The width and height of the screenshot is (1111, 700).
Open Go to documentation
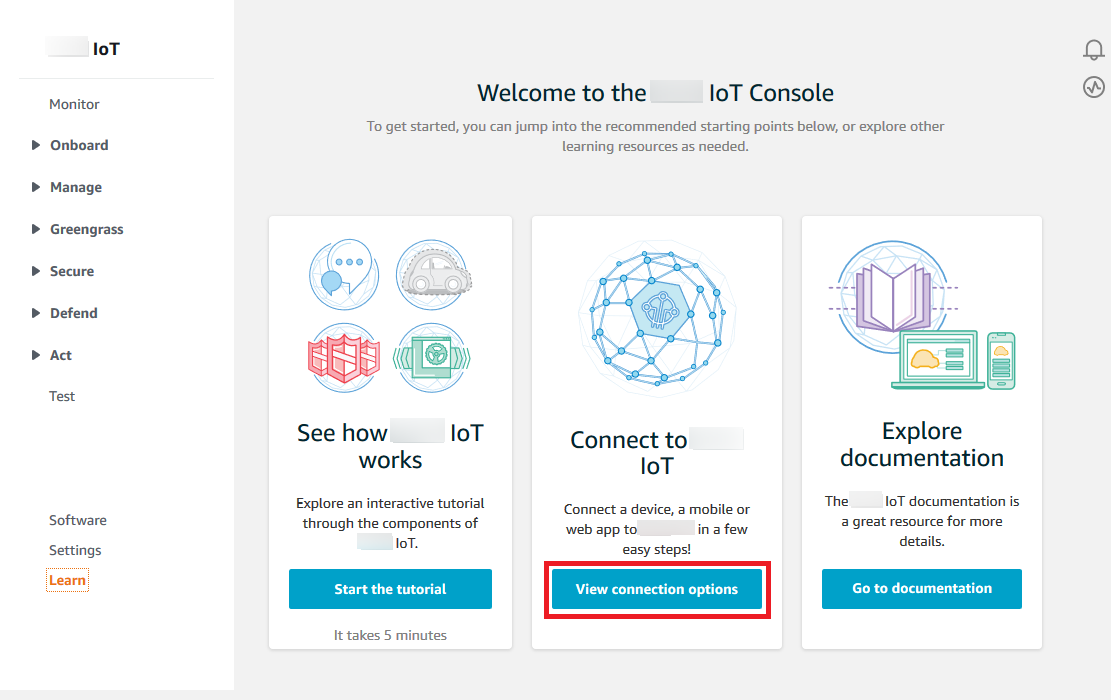coord(921,589)
